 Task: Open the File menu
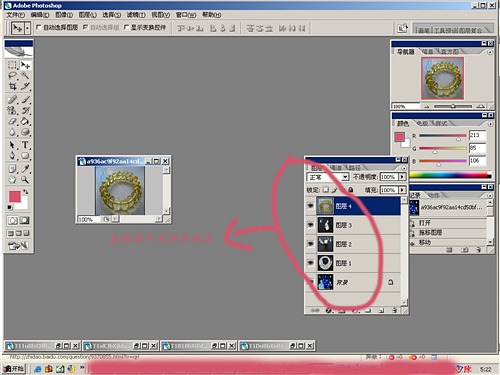pos(16,15)
